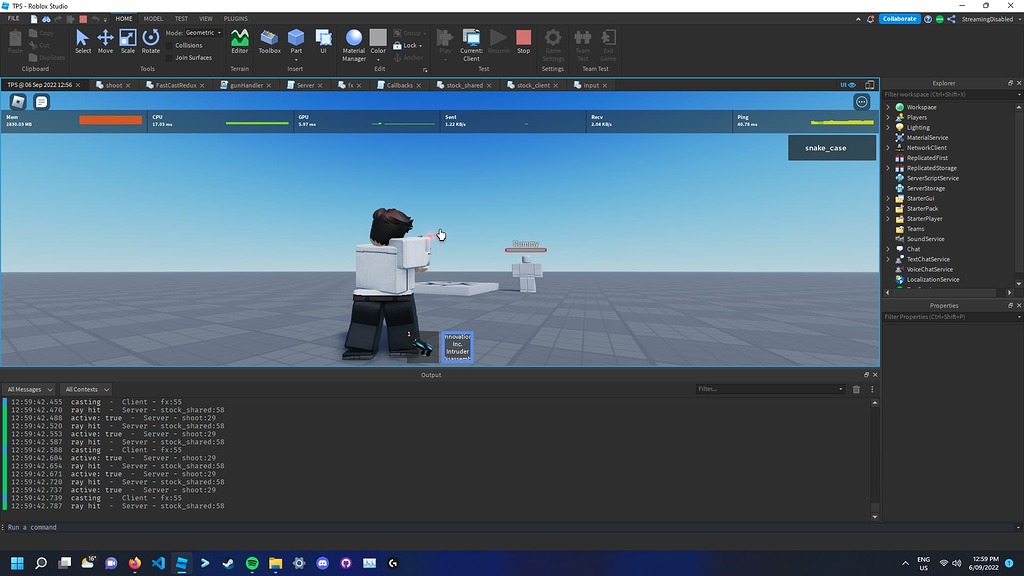Click the Collaborate button

[x=897, y=18]
